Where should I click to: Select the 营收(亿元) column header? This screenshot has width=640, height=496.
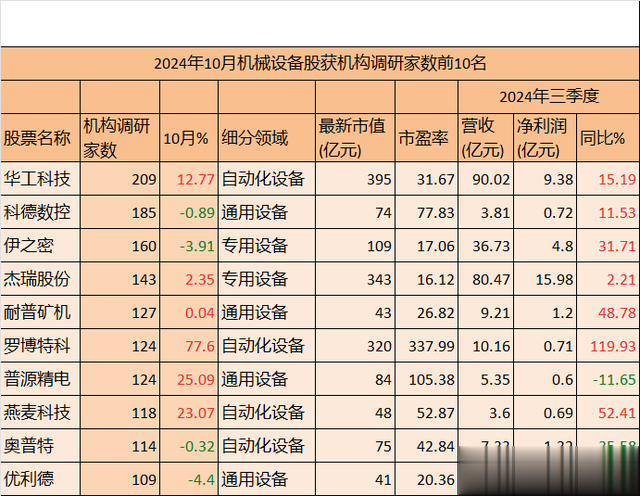point(486,138)
